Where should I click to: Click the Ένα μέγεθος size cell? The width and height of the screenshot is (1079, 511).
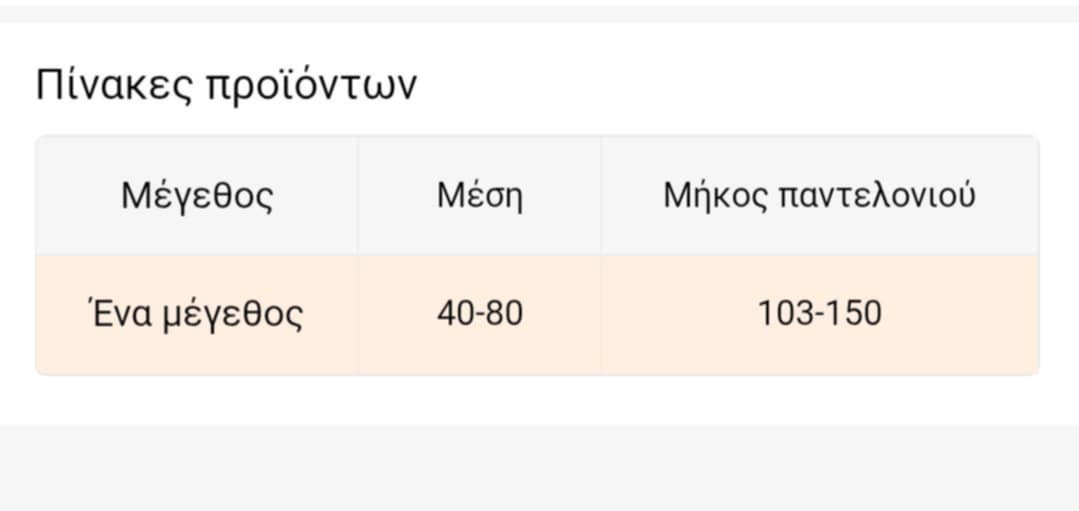[197, 314]
